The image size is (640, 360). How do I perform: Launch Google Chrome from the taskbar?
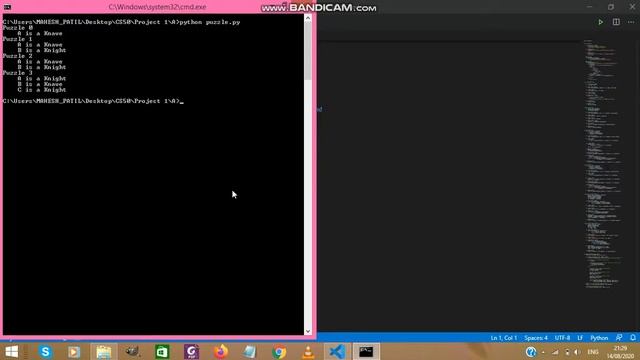coord(279,351)
